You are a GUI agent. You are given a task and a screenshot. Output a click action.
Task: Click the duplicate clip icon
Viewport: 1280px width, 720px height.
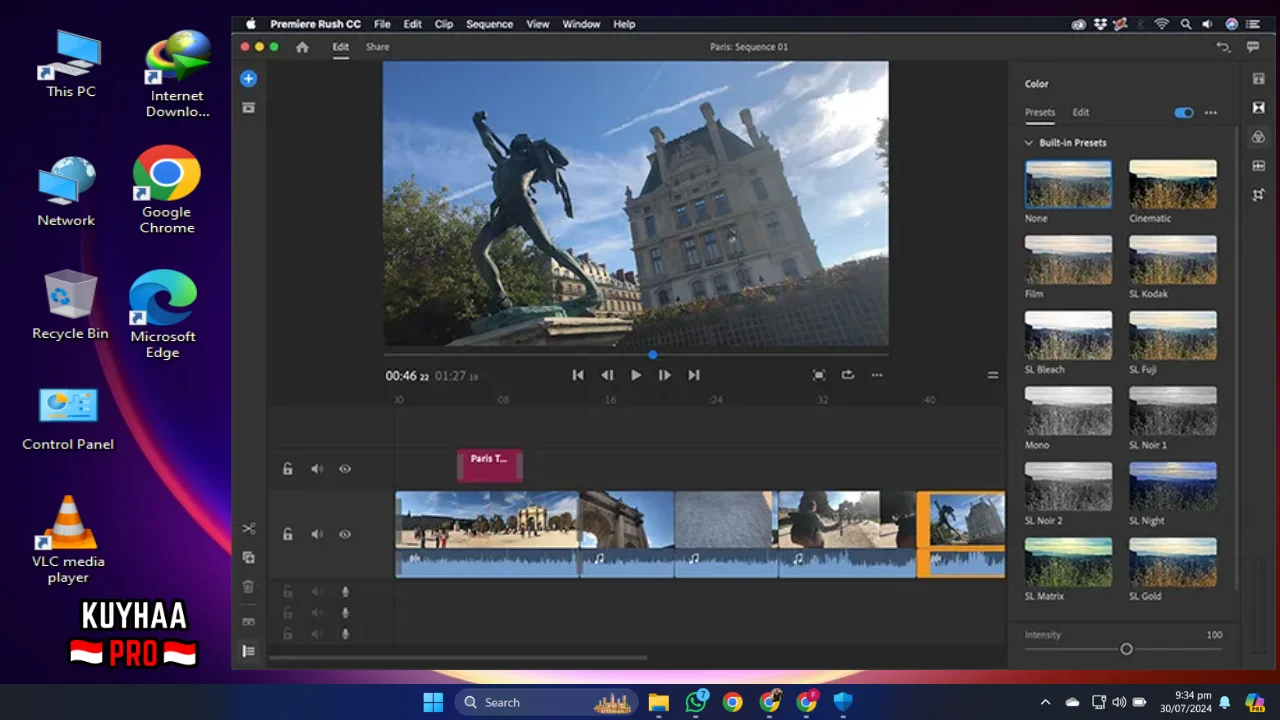pyautogui.click(x=249, y=557)
